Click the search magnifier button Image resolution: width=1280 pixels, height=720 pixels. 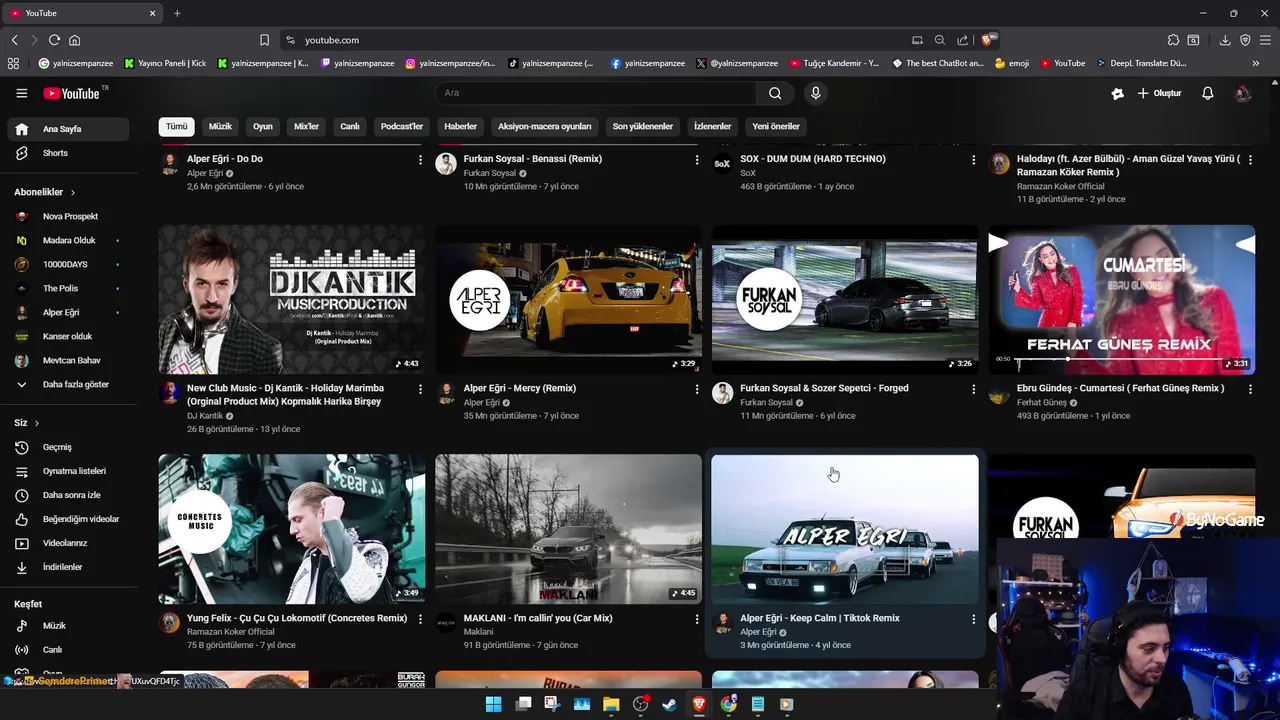[775, 93]
